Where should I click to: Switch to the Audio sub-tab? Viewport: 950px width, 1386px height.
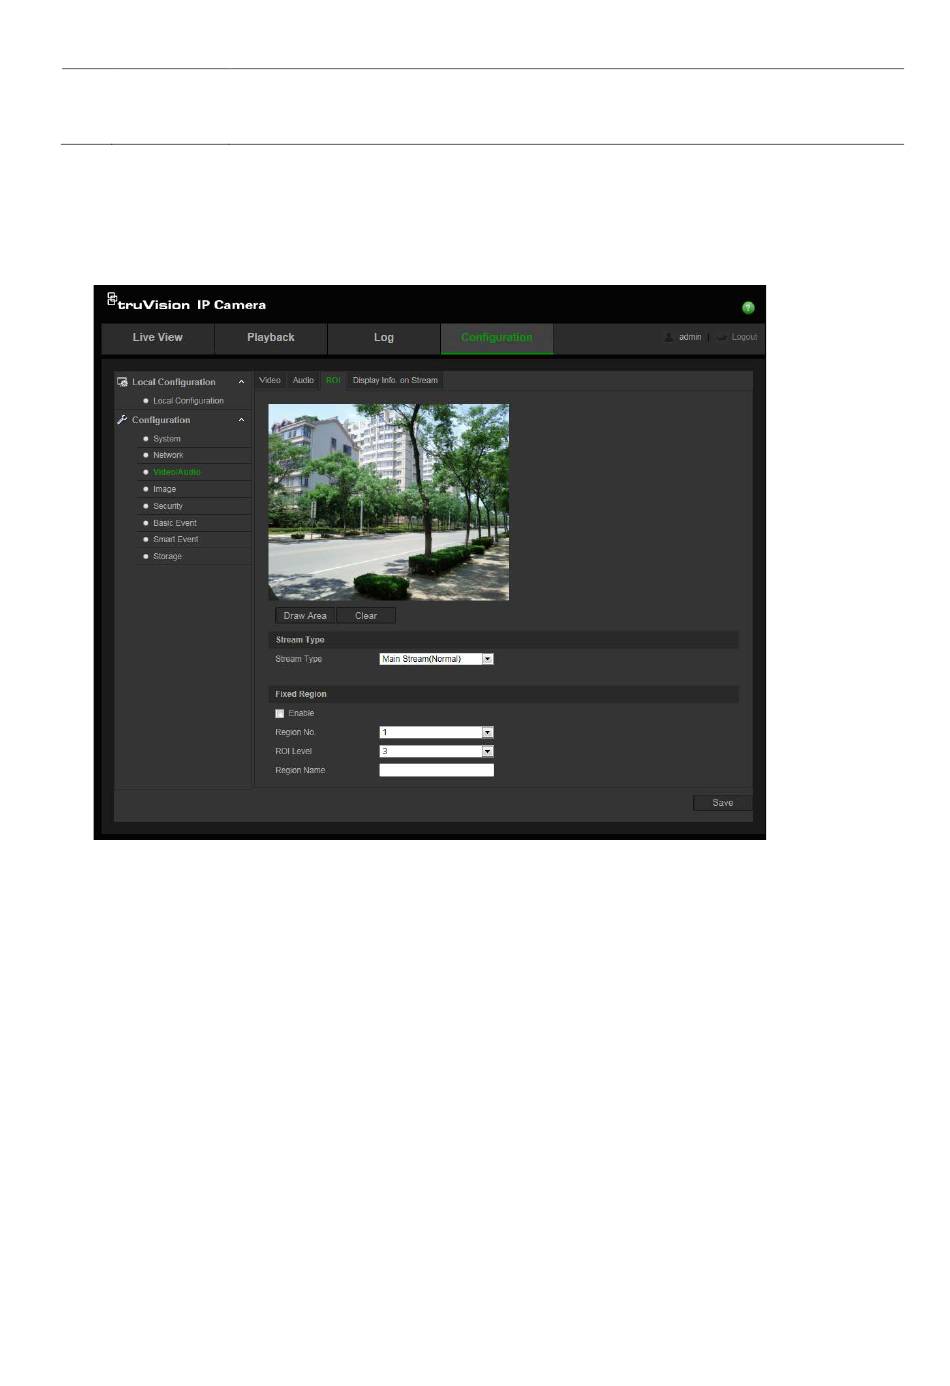click(x=303, y=380)
